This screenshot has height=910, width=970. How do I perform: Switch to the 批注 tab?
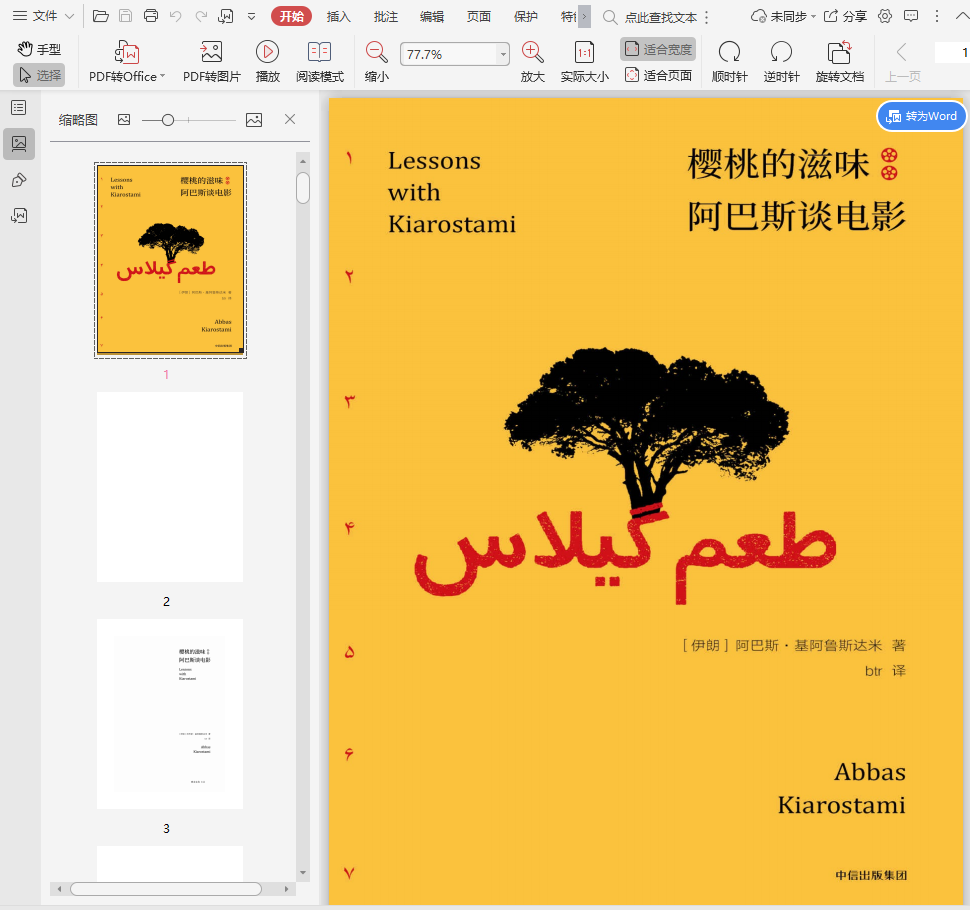pos(385,17)
